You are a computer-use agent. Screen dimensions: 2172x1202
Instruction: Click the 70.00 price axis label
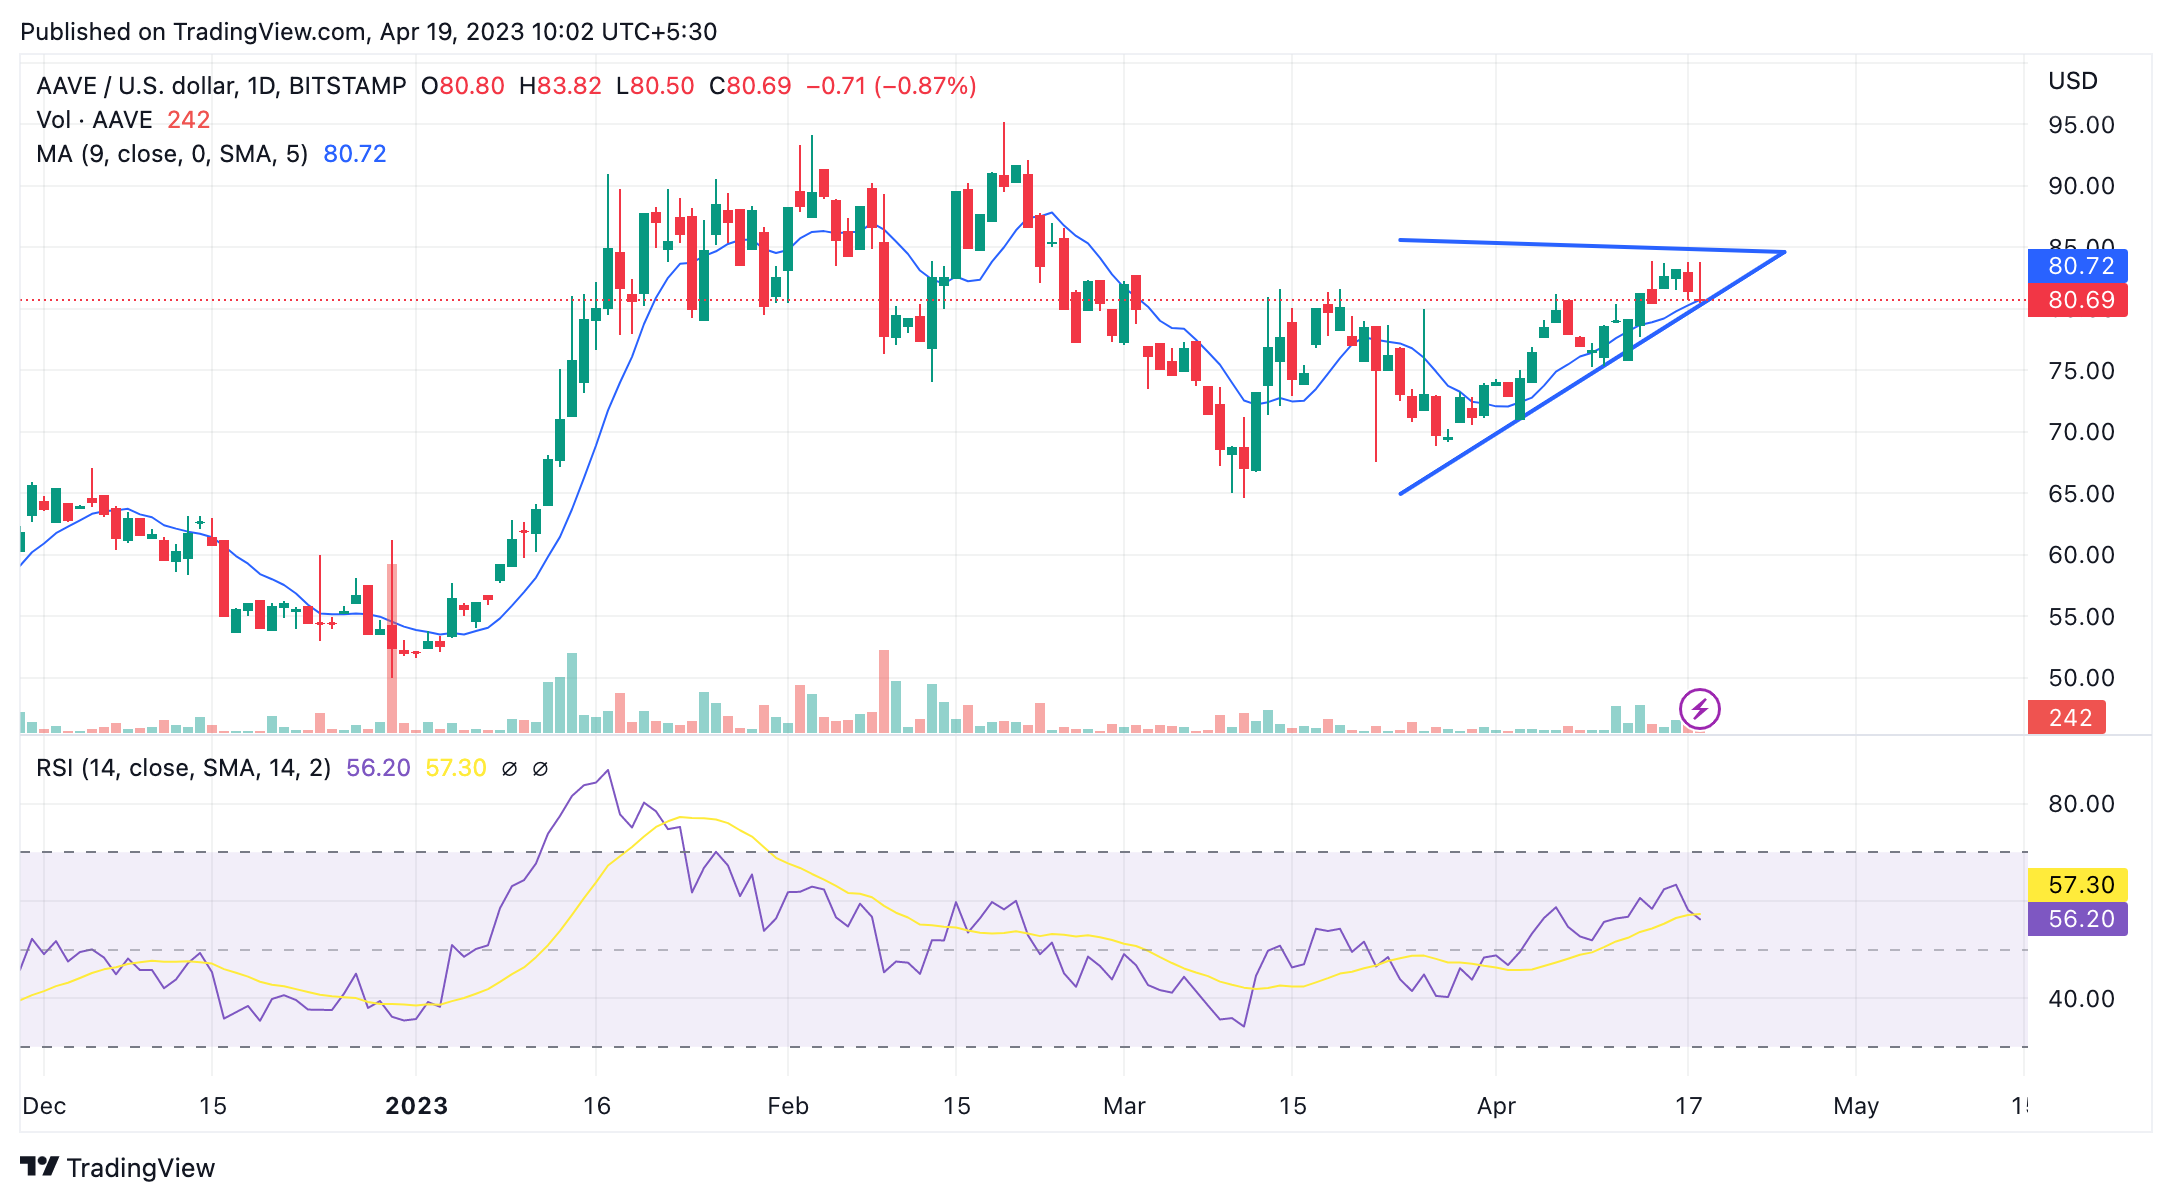pyautogui.click(x=2081, y=432)
